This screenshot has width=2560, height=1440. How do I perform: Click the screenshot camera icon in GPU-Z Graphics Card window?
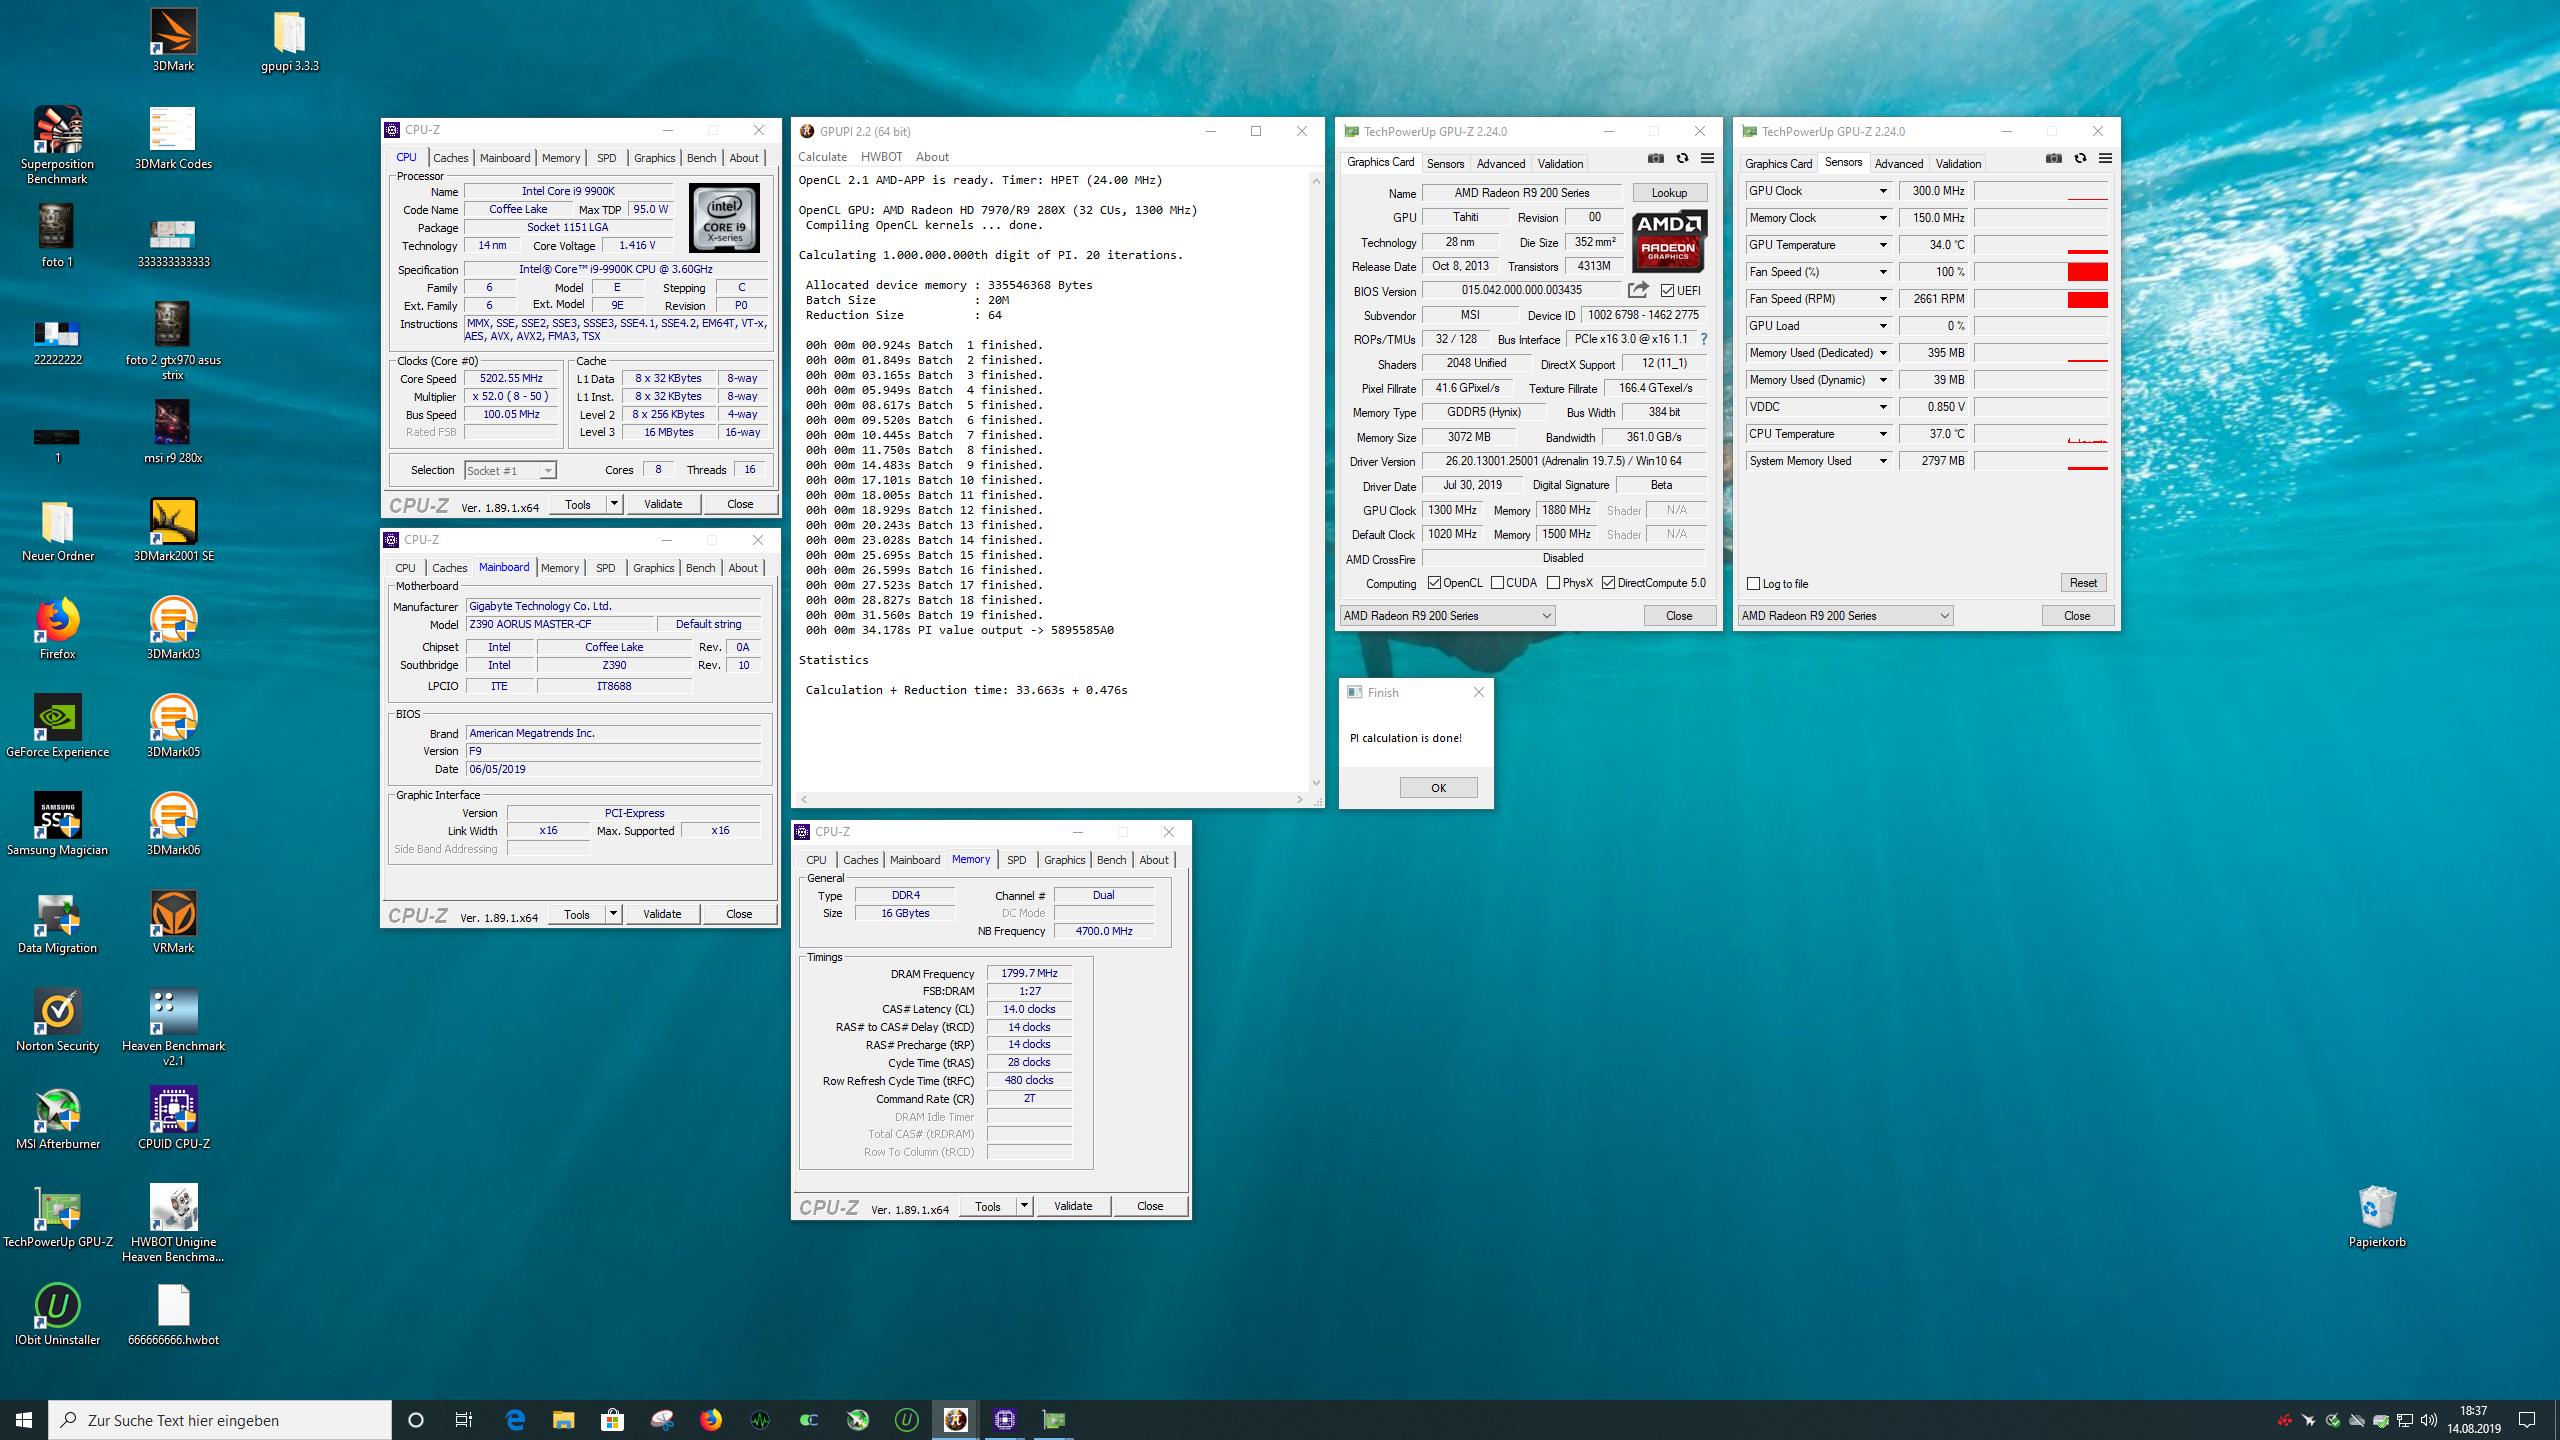1656,158
